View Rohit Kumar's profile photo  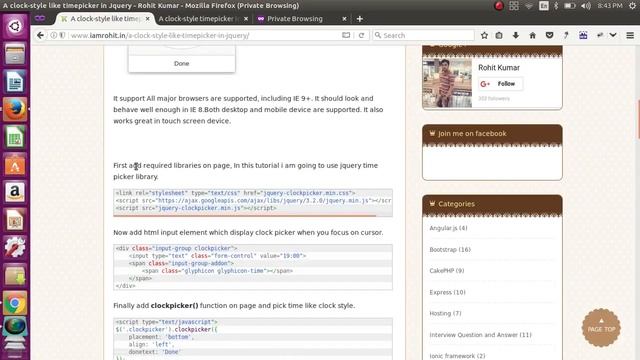pos(447,83)
